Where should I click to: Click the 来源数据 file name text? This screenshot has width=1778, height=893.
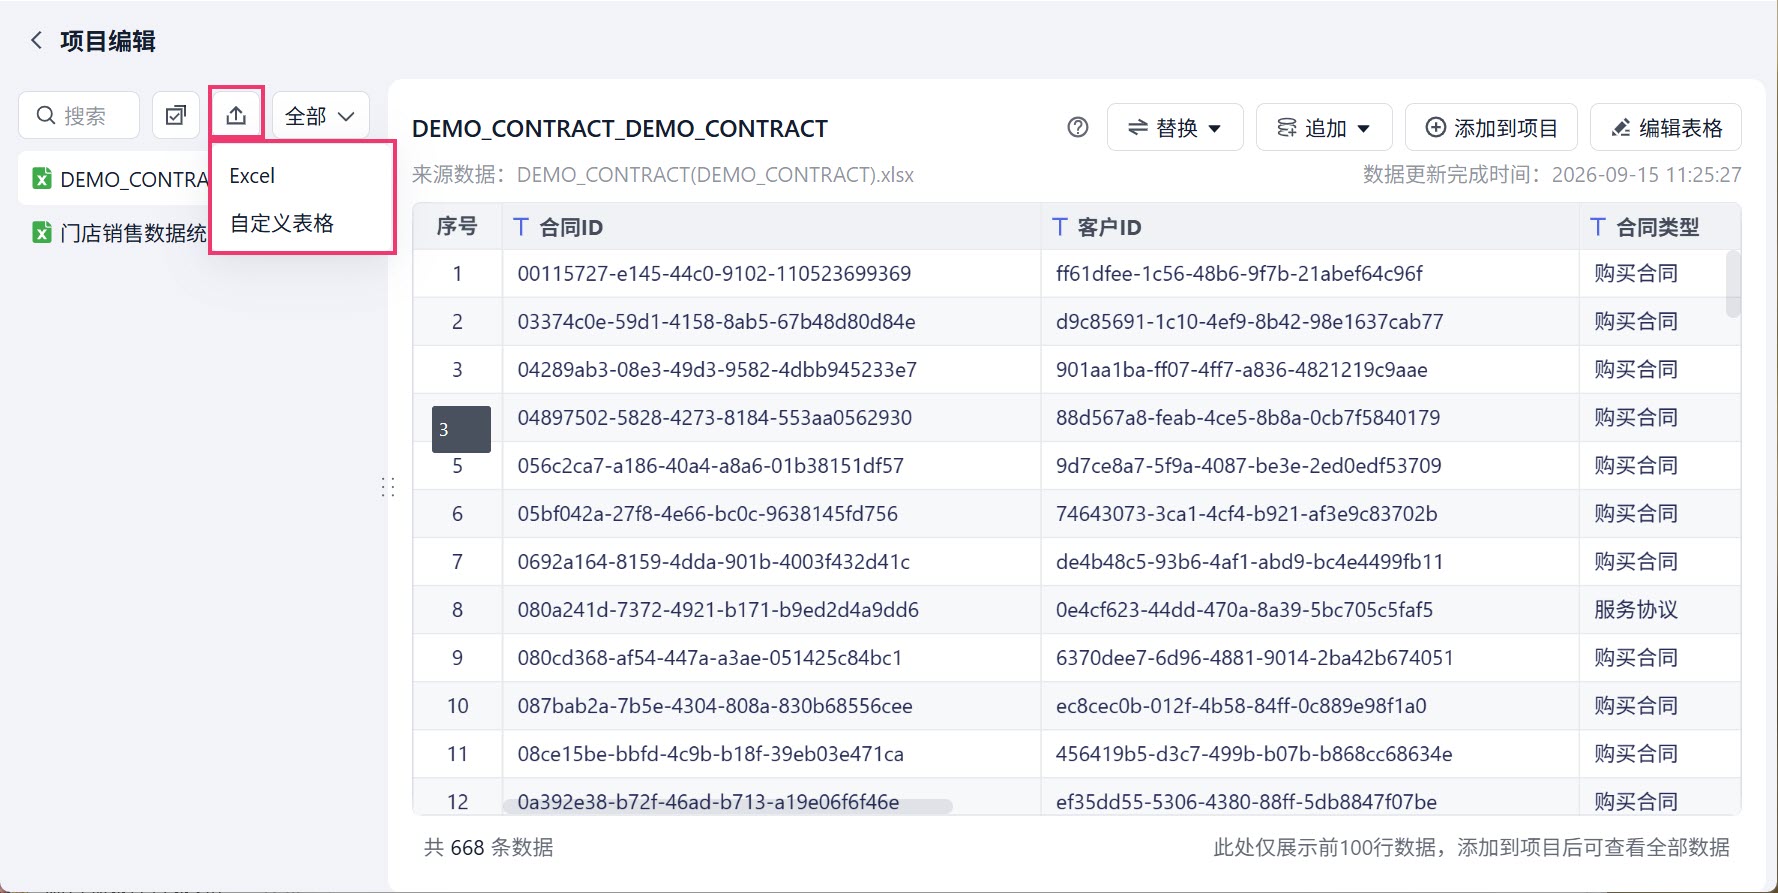[x=715, y=174]
